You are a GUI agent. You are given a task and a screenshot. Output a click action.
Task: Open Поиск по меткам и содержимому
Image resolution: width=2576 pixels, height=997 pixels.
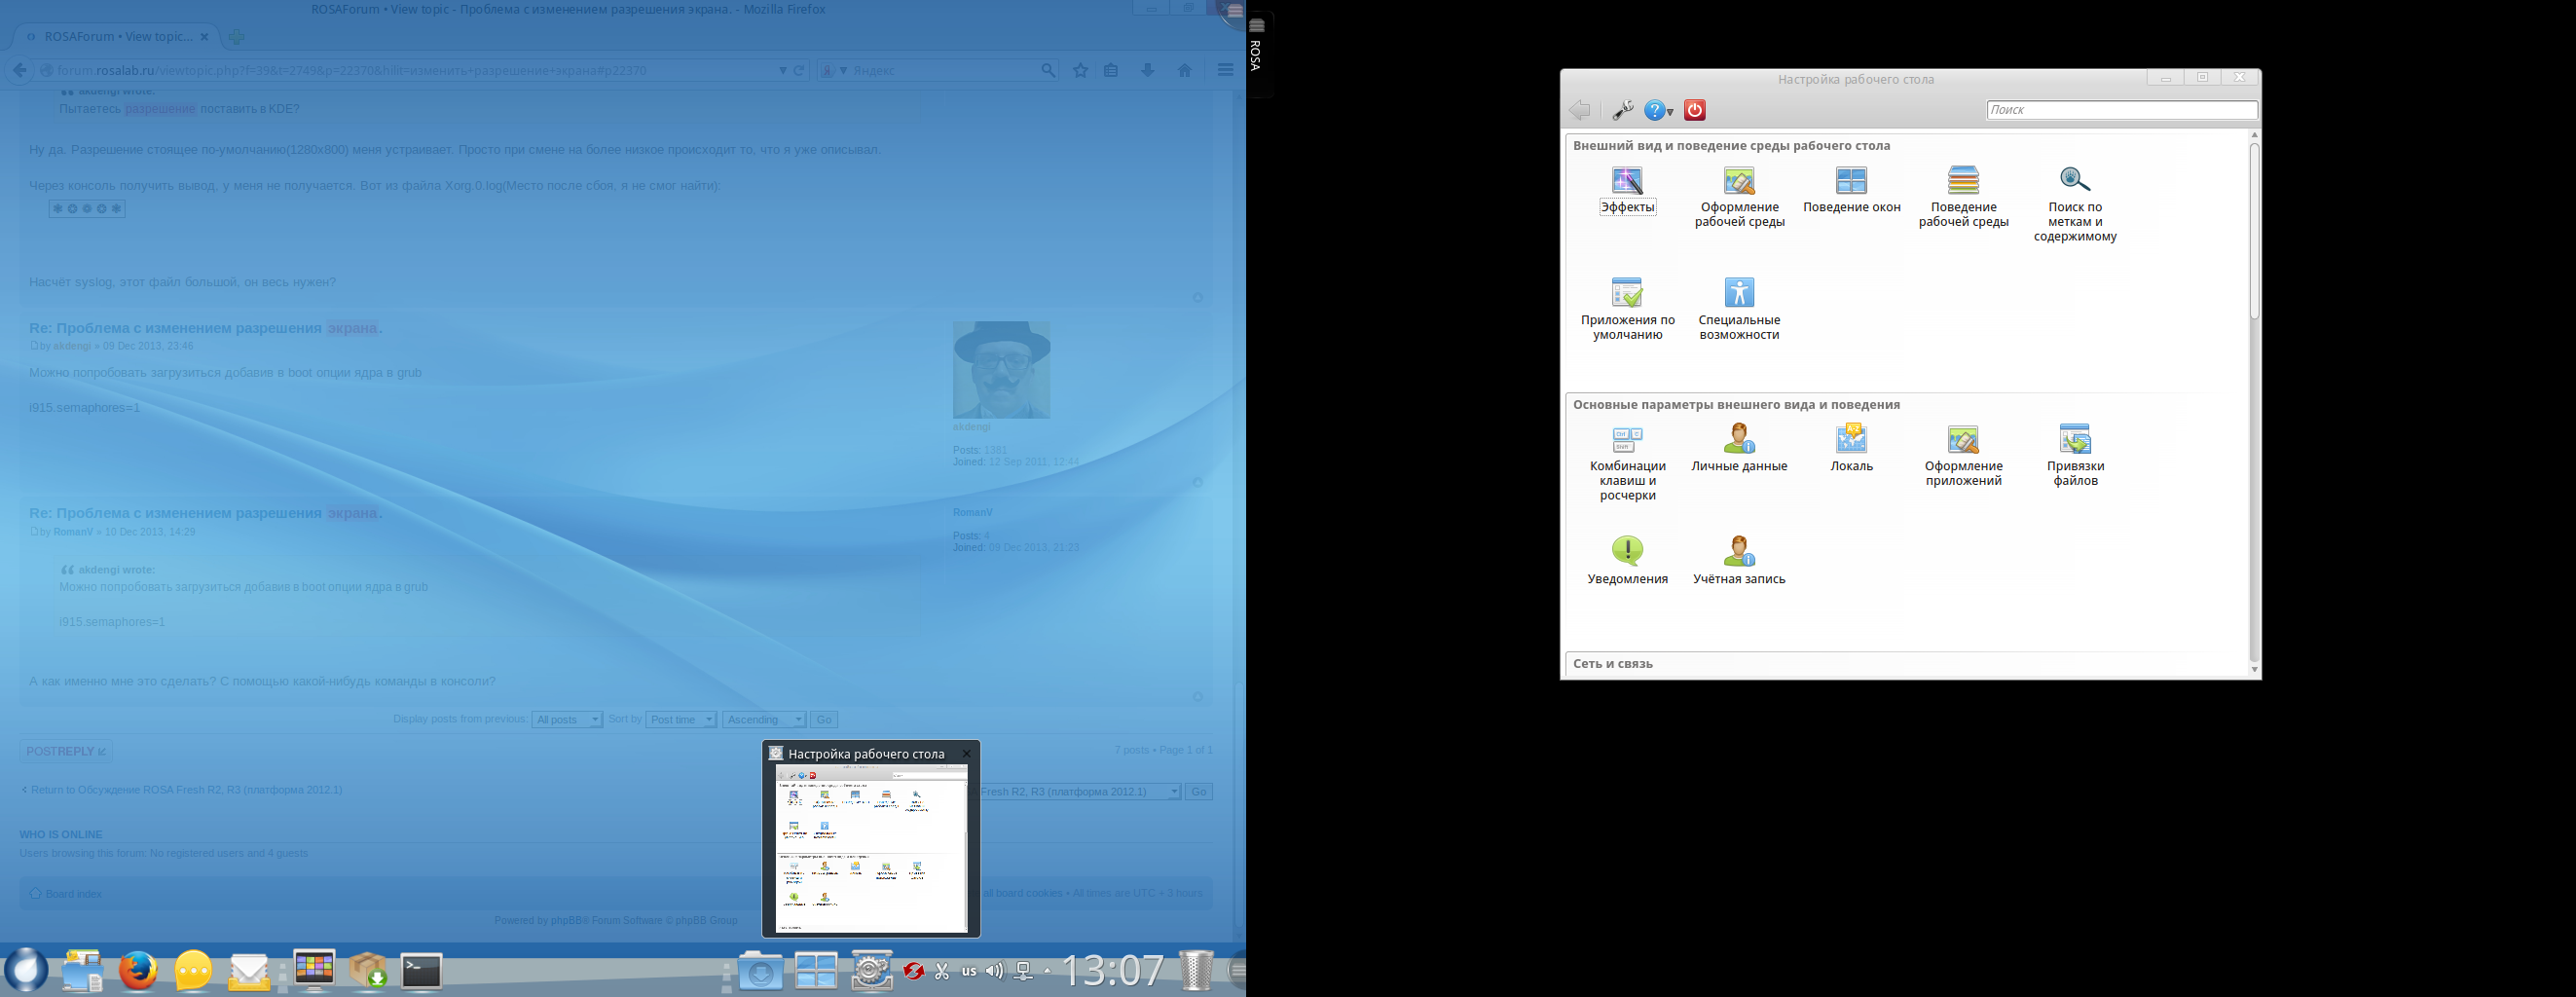pyautogui.click(x=2074, y=181)
